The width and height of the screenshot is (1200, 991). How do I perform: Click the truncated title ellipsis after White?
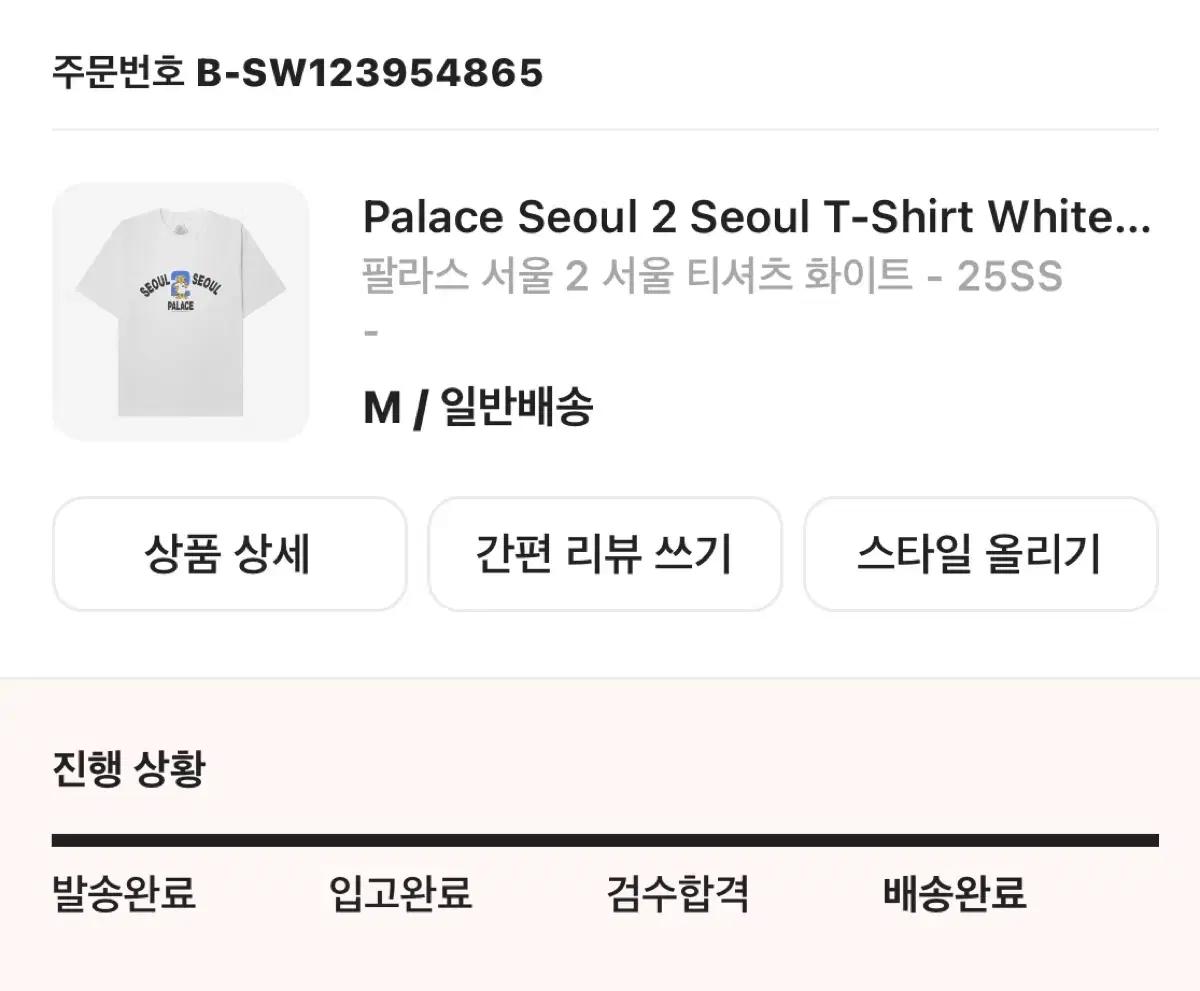pos(1133,218)
